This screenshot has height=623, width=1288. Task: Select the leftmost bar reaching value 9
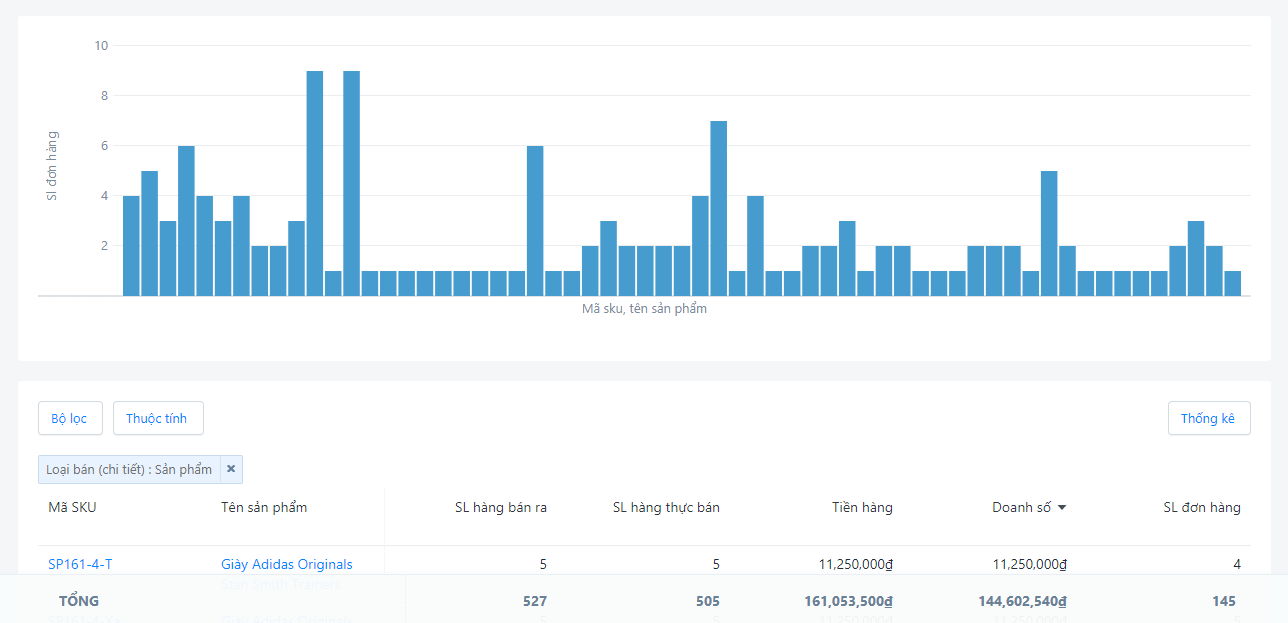(x=314, y=183)
